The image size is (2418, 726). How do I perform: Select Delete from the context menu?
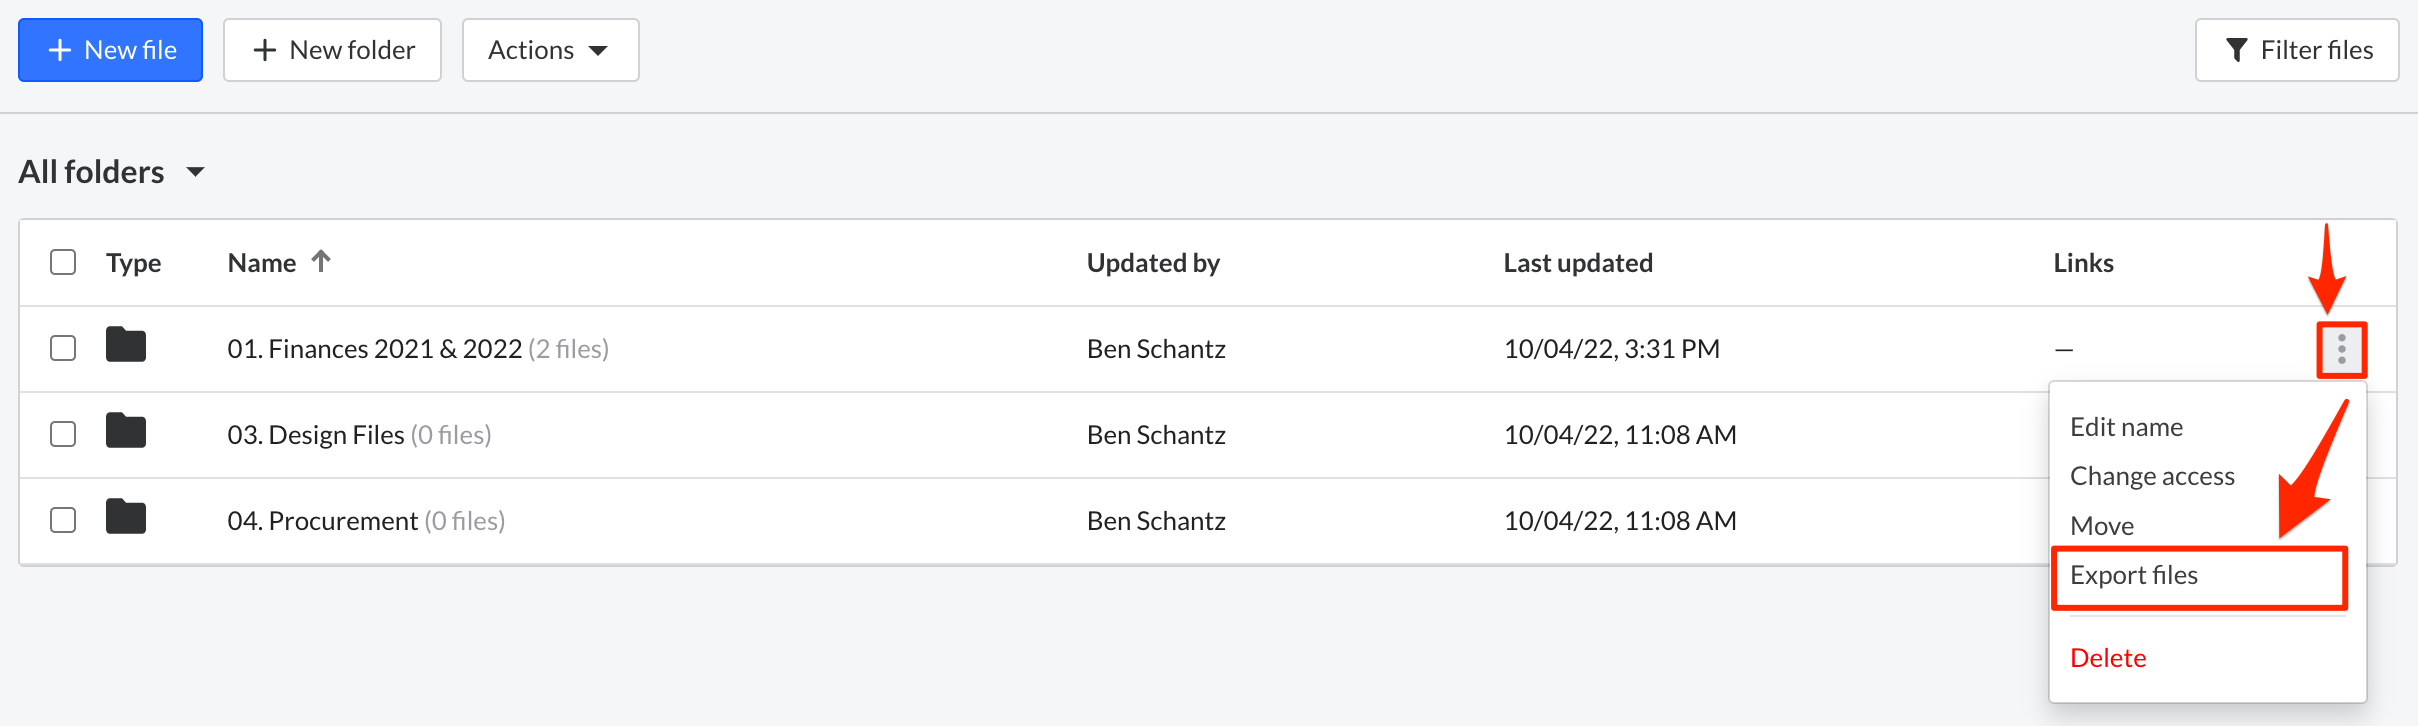[x=2107, y=657]
